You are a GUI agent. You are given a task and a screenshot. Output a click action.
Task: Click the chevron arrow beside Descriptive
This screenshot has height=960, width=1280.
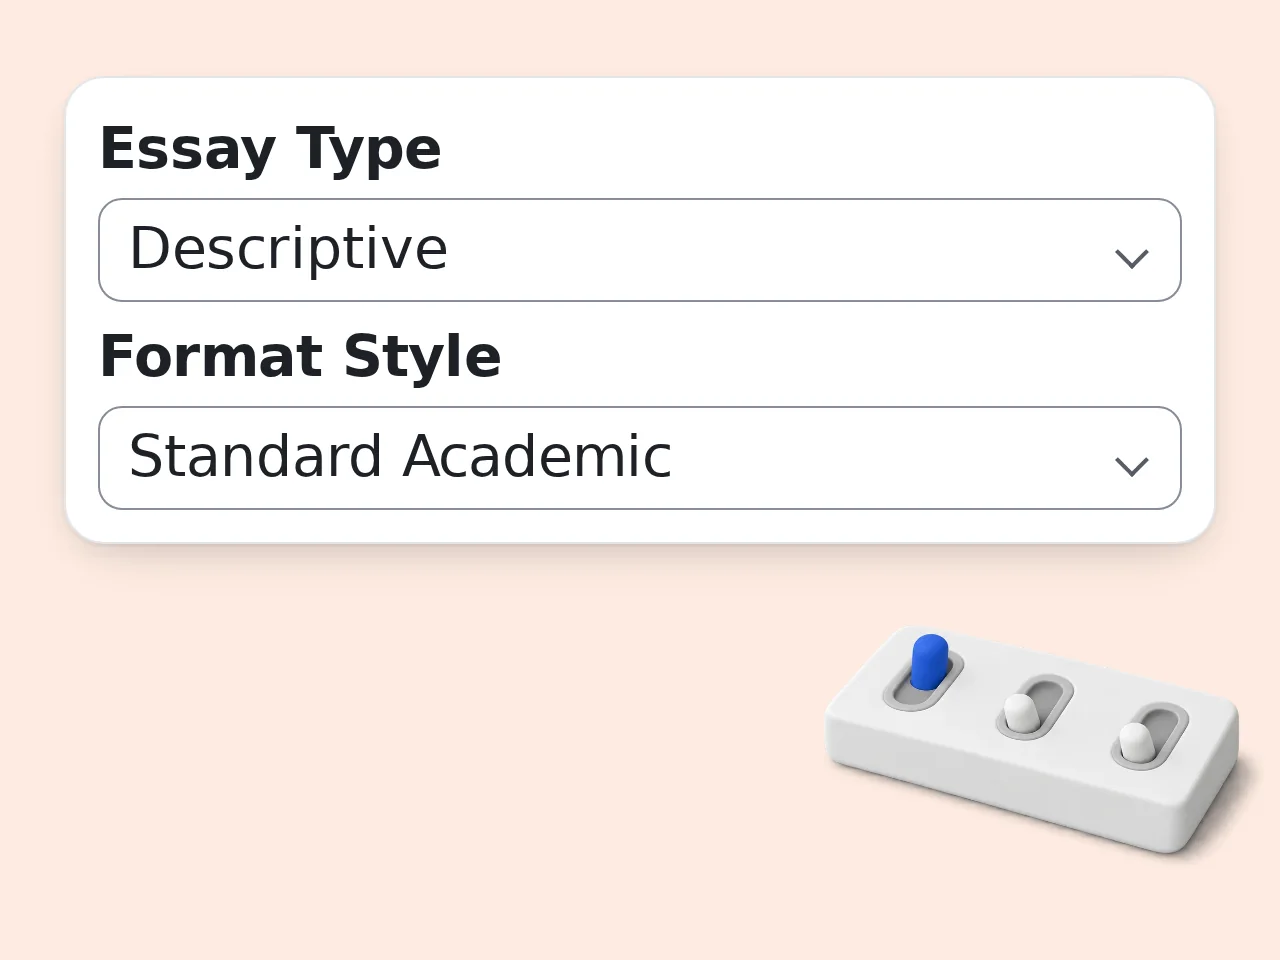pos(1131,259)
